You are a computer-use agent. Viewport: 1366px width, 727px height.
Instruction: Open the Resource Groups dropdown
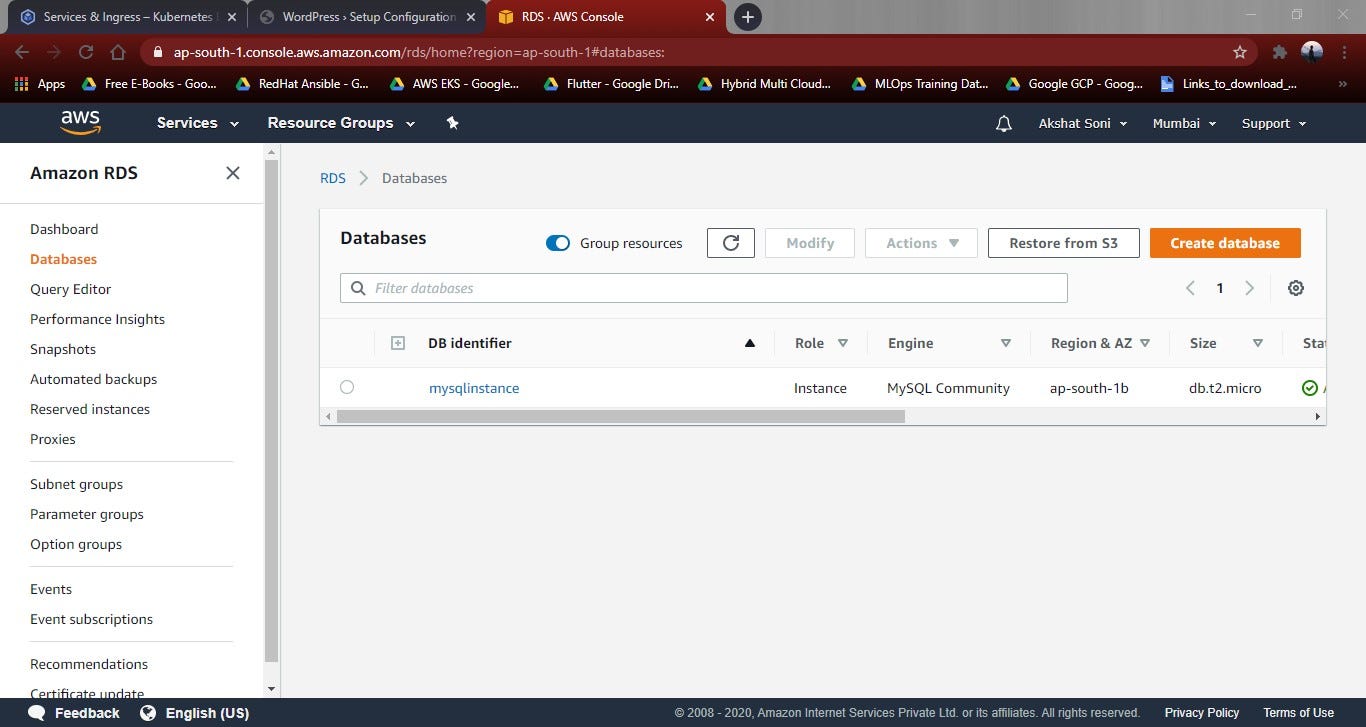tap(341, 123)
